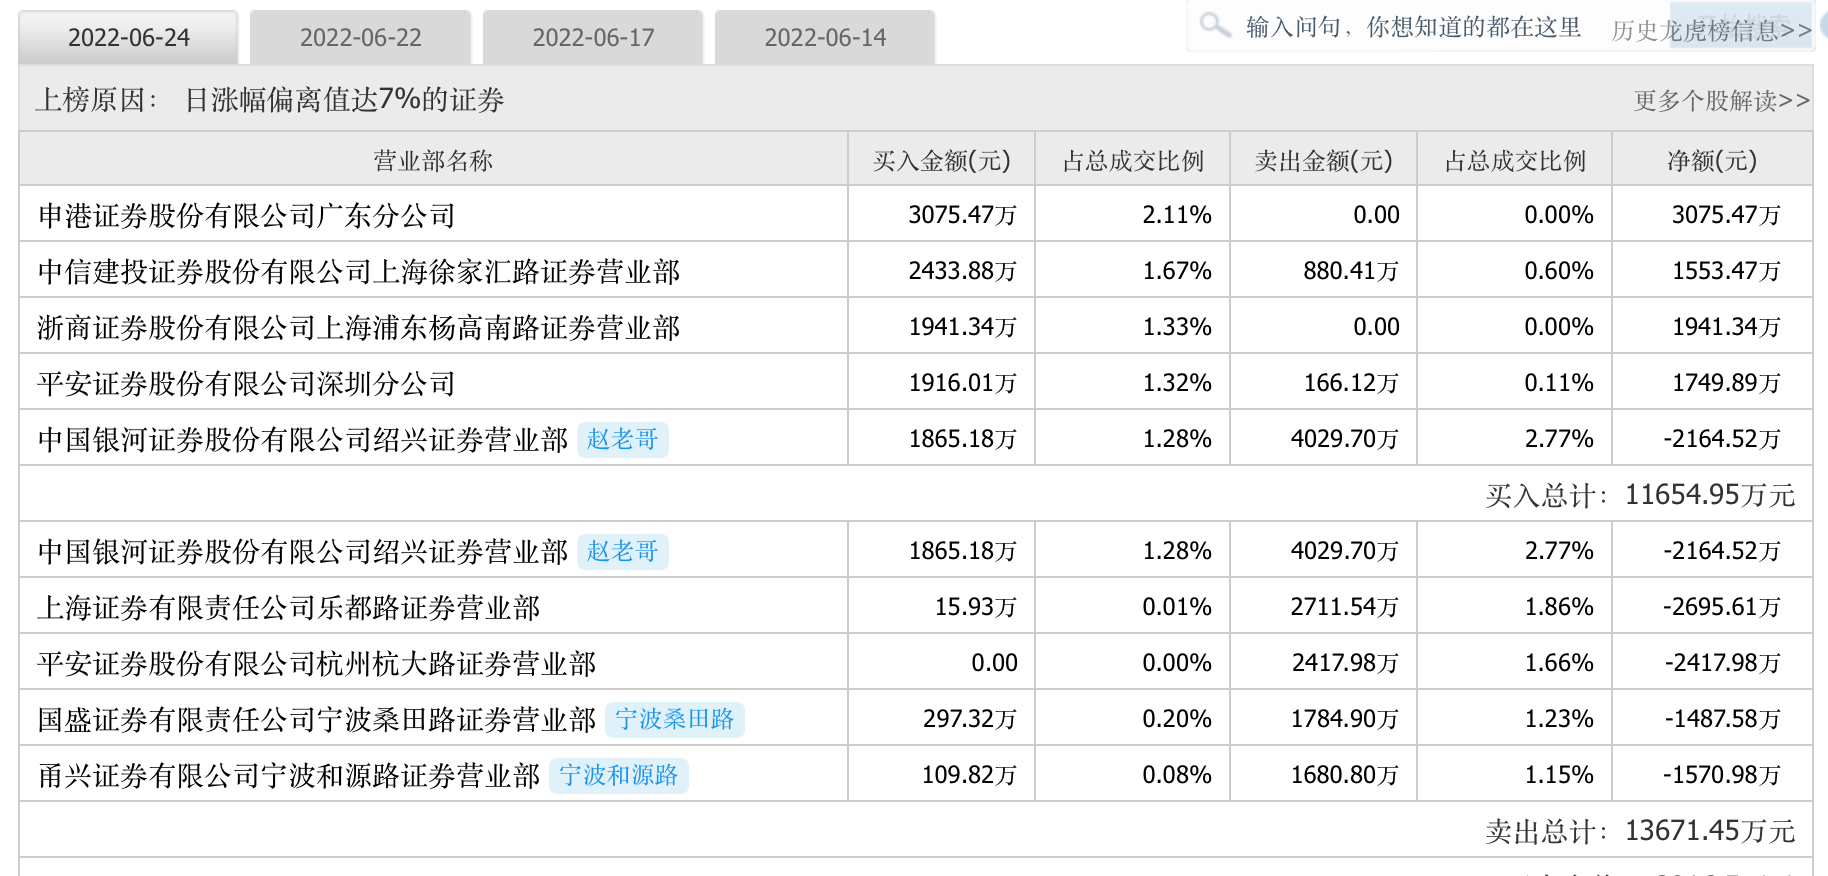Click the 卖出金额(元) column header

pos(1324,161)
